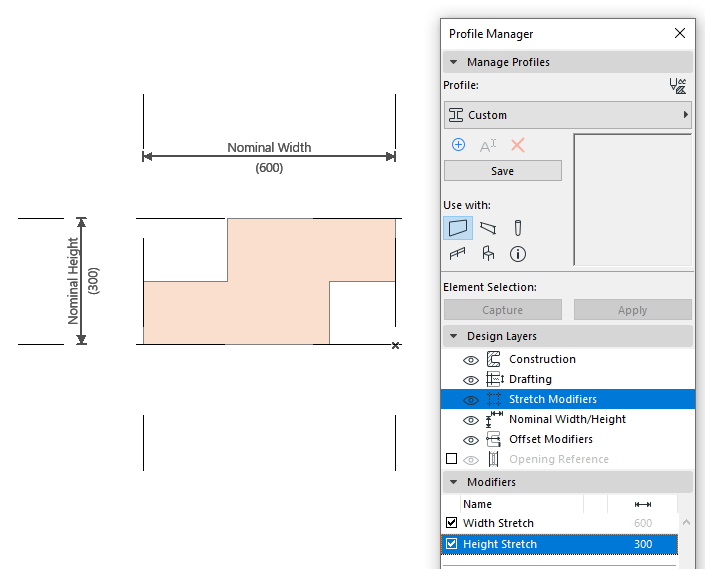This screenshot has width=705, height=569.
Task: Toggle Opening Reference layer visibility eye
Action: coord(471,460)
